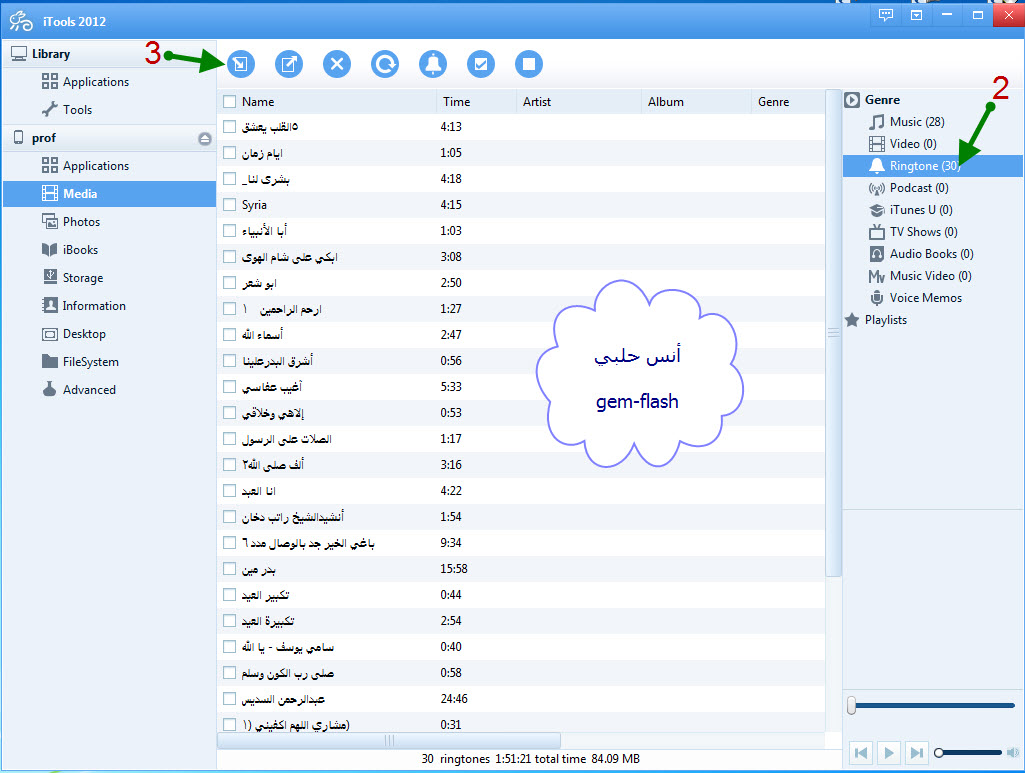Select Ringtone (30) genre
This screenshot has height=773, width=1025.
click(933, 166)
